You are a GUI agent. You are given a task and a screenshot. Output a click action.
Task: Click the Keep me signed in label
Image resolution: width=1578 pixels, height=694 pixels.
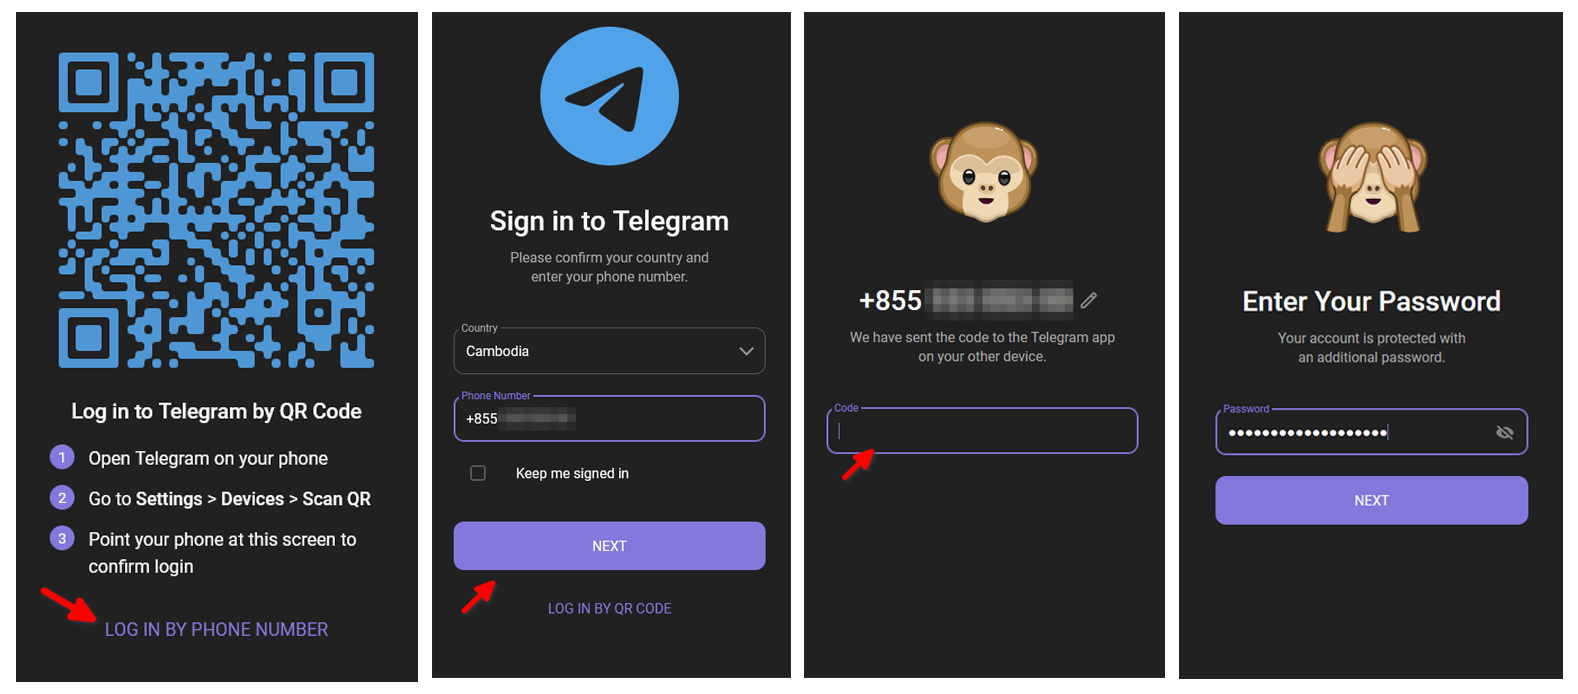tap(572, 473)
